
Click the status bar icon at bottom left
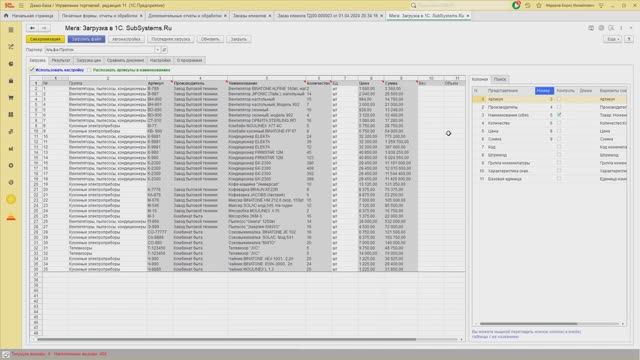6,354
